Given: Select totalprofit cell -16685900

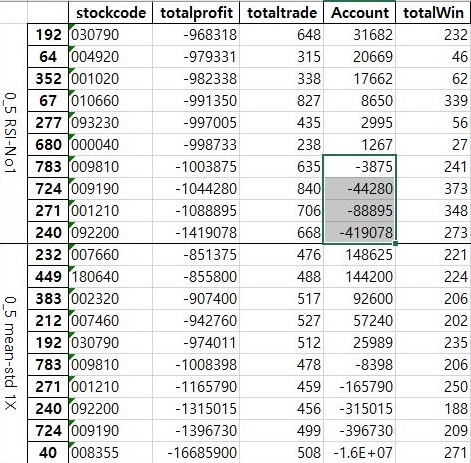Looking at the screenshot, I should [196, 452].
